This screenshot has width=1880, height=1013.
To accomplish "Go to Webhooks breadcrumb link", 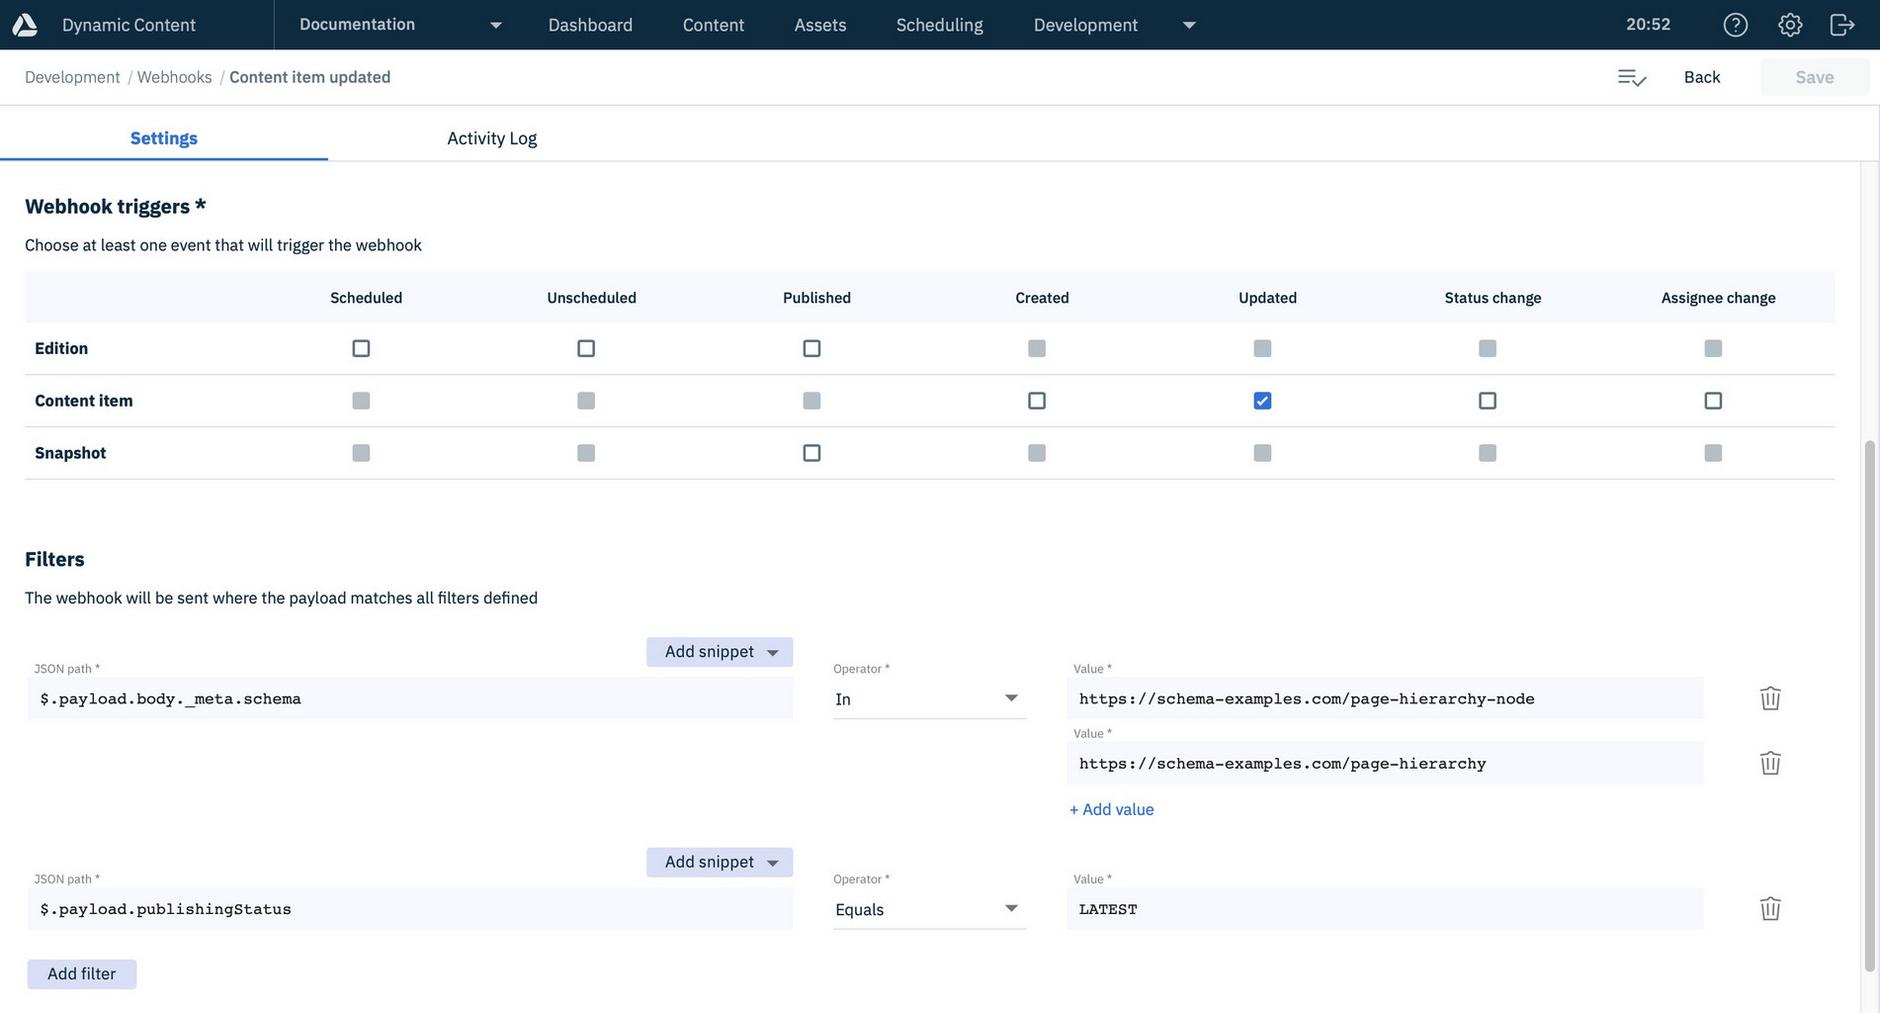I will (174, 77).
